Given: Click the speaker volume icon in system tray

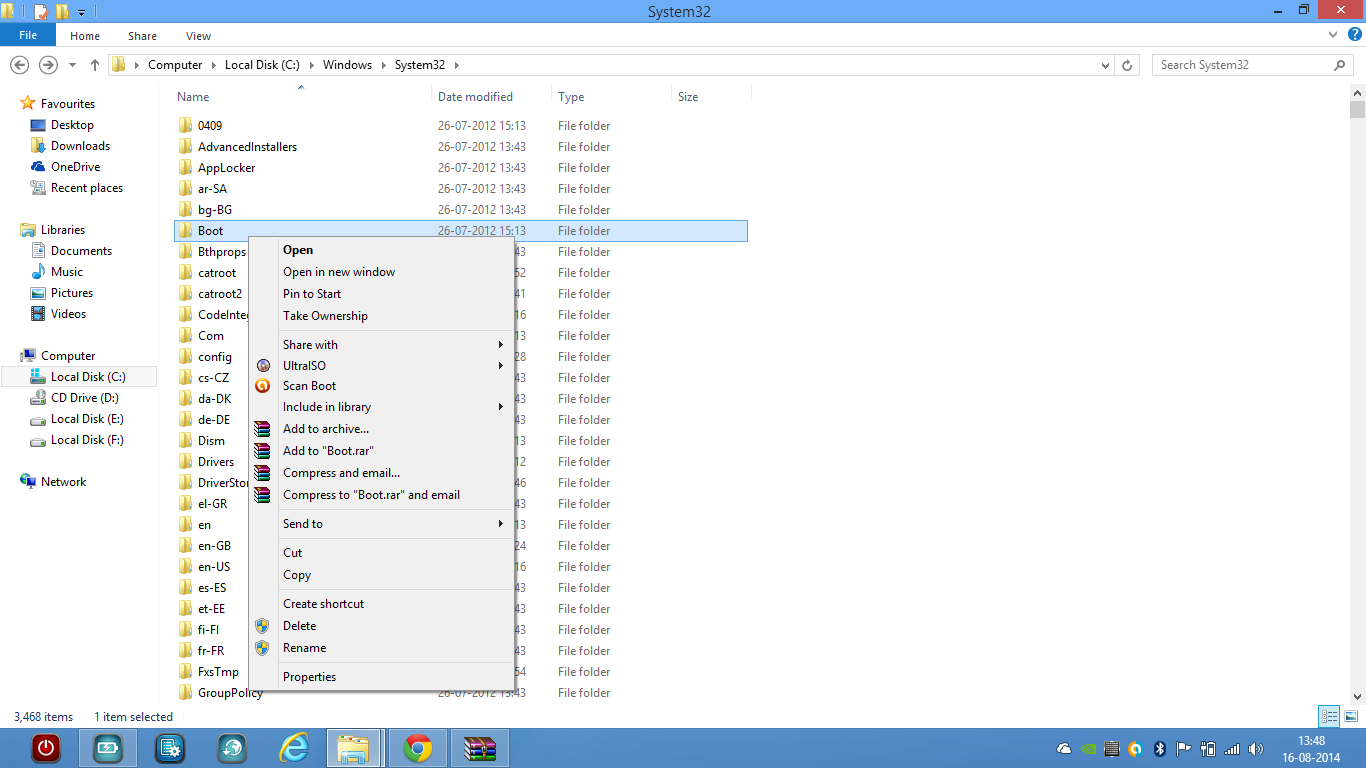Looking at the screenshot, I should [x=1256, y=748].
